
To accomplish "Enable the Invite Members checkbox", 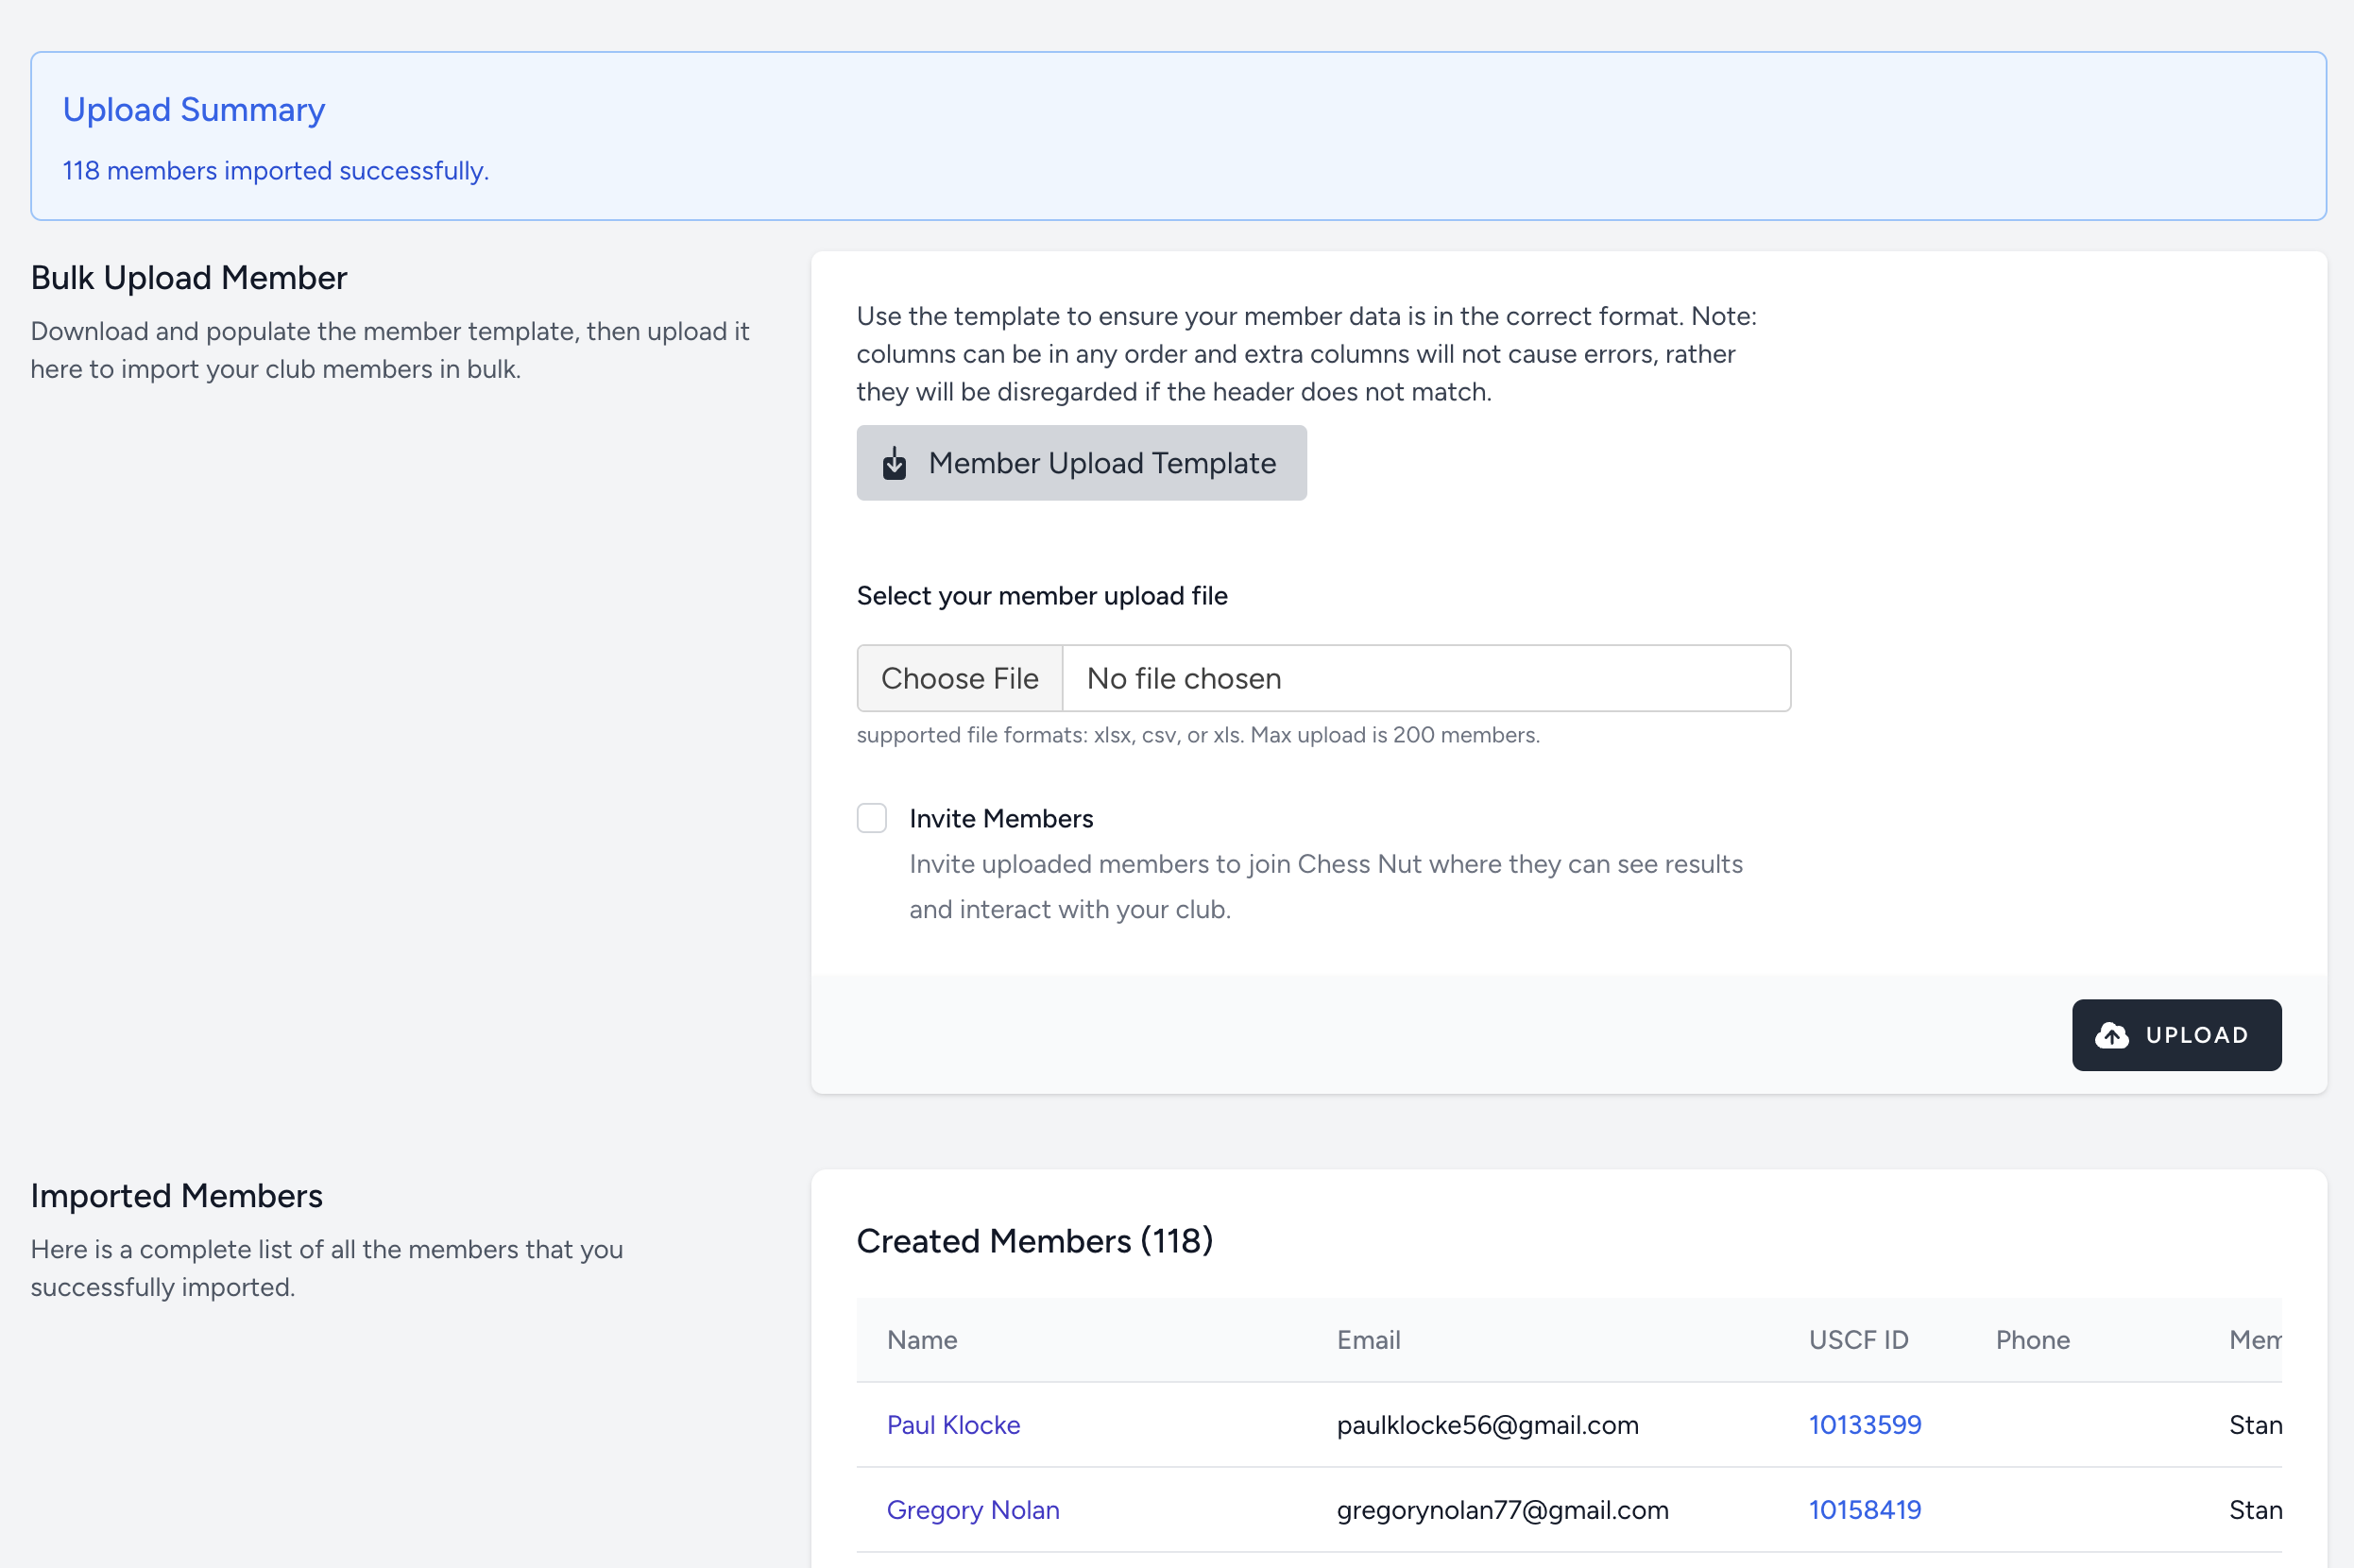I will [872, 818].
